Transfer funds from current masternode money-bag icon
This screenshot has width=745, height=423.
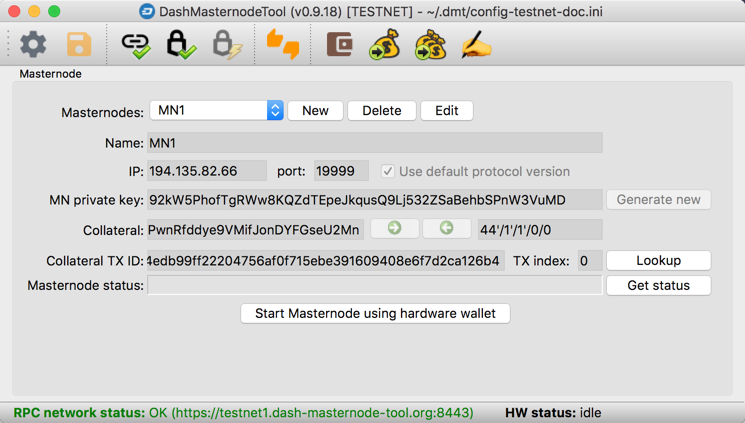click(384, 44)
